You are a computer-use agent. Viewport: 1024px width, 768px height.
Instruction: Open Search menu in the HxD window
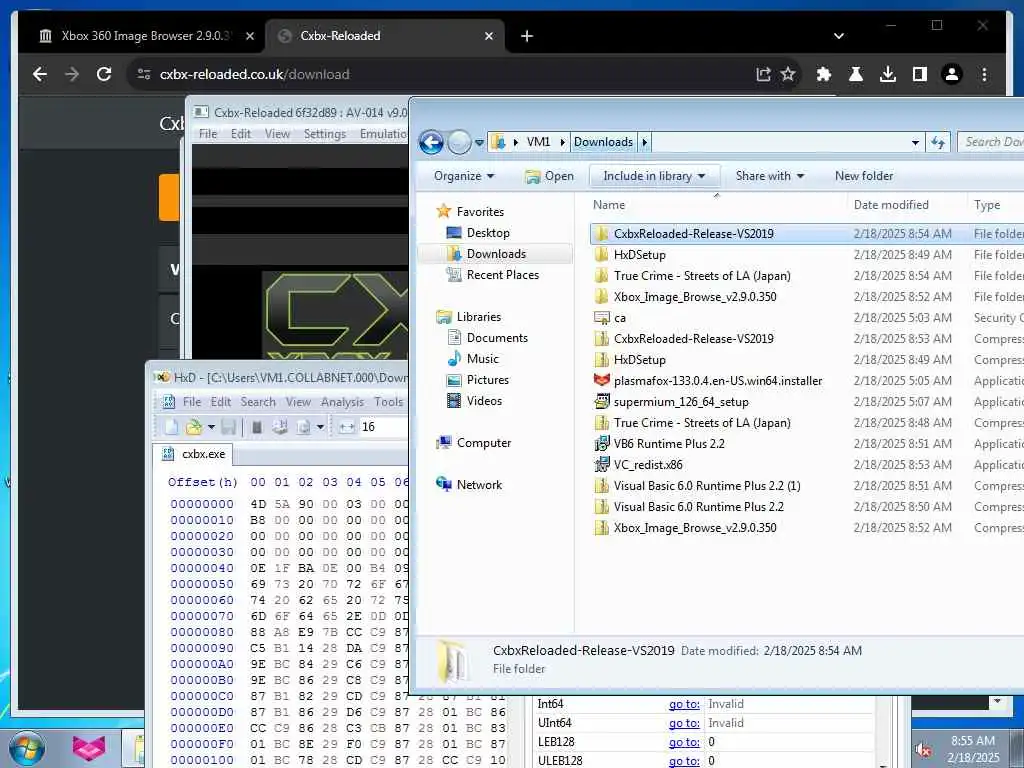pos(258,402)
